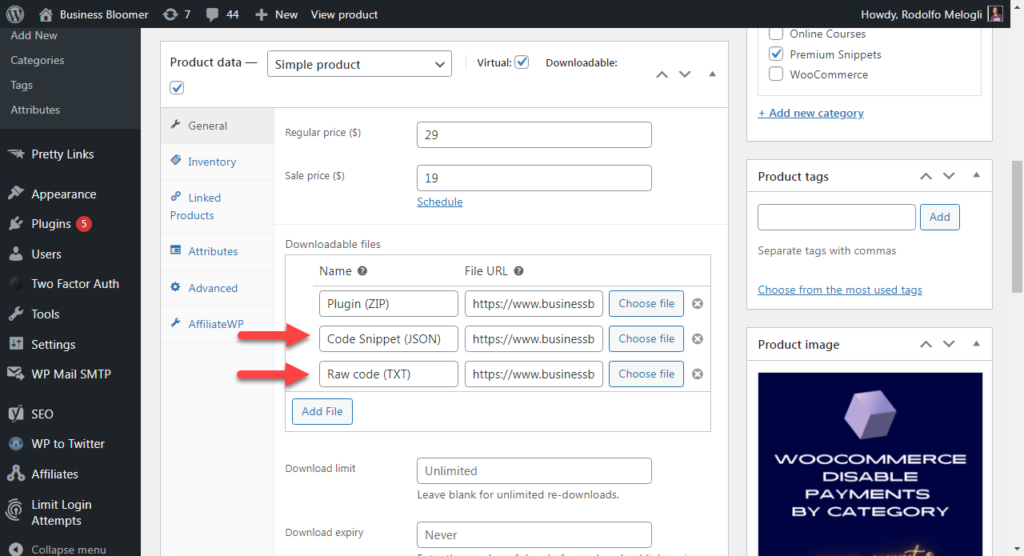
Task: Open the Linked Products tab
Action: (x=217, y=206)
